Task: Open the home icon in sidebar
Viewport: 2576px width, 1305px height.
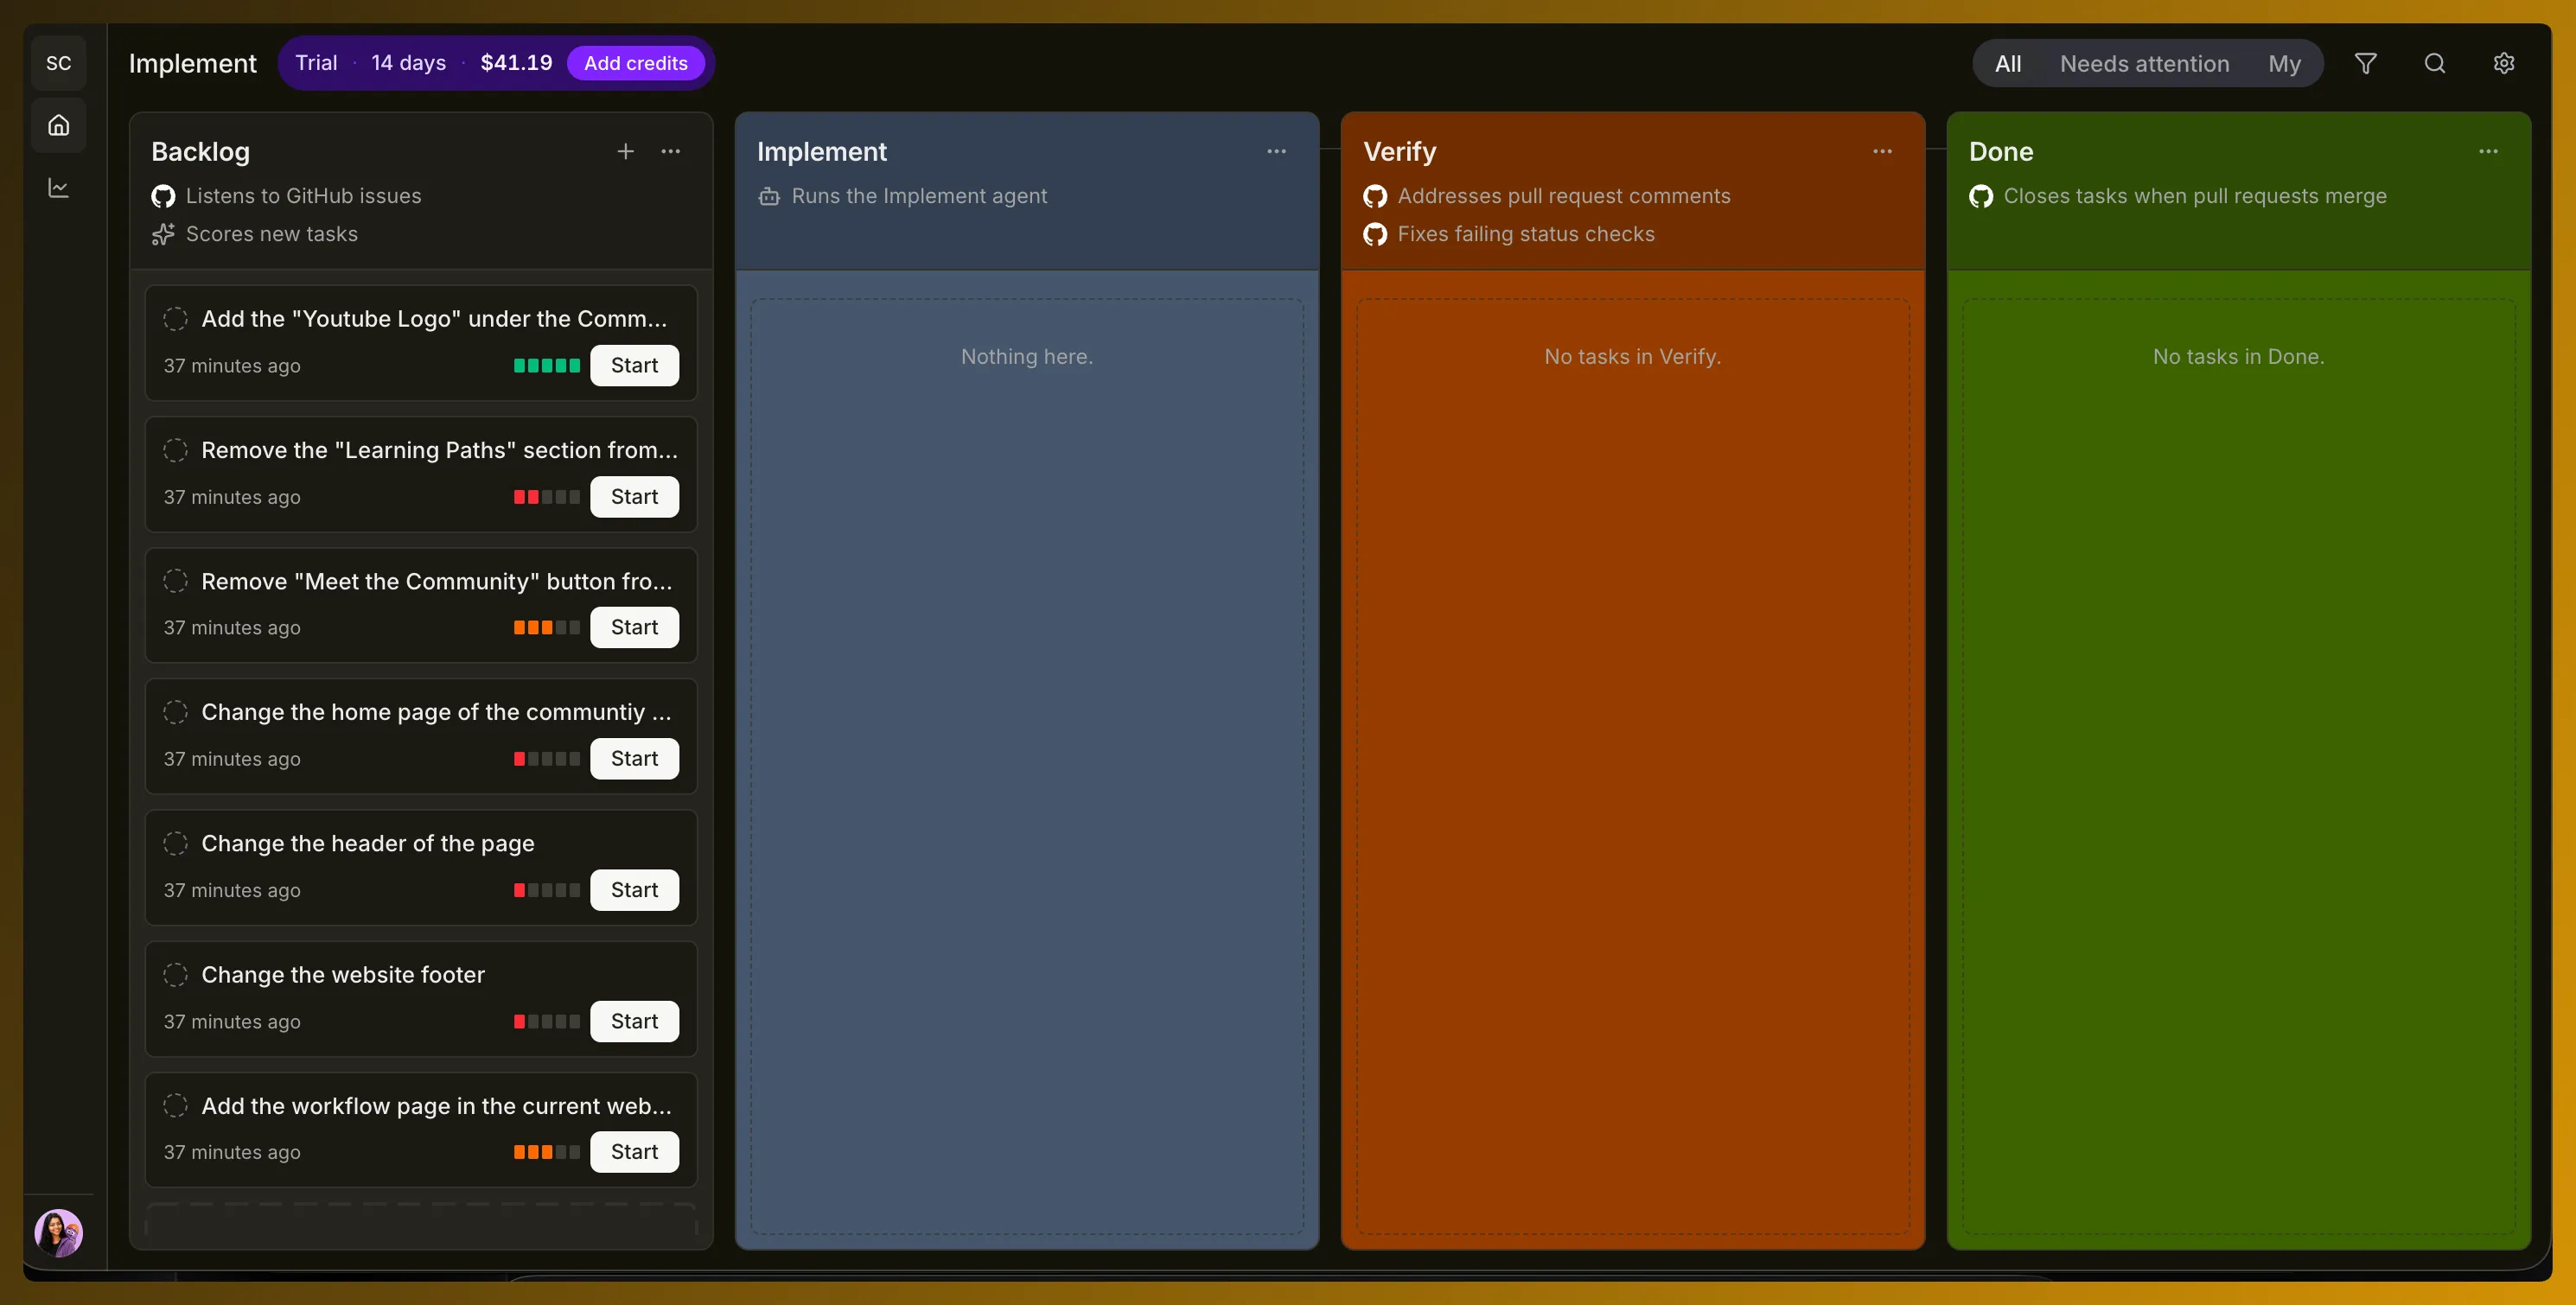Action: [59, 125]
